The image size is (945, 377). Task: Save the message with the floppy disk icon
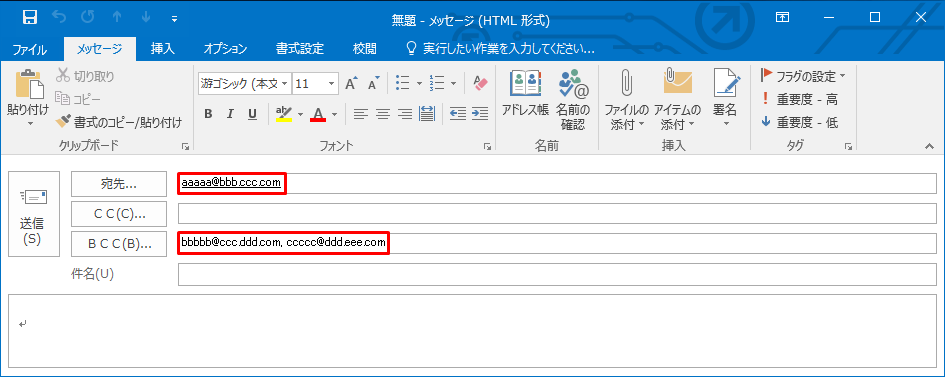[30, 17]
